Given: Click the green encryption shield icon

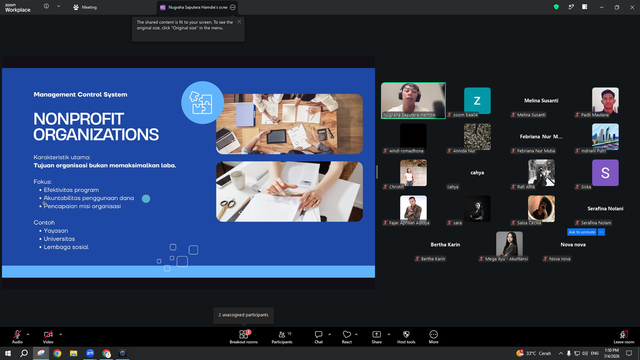Looking at the screenshot, I should [556, 7].
